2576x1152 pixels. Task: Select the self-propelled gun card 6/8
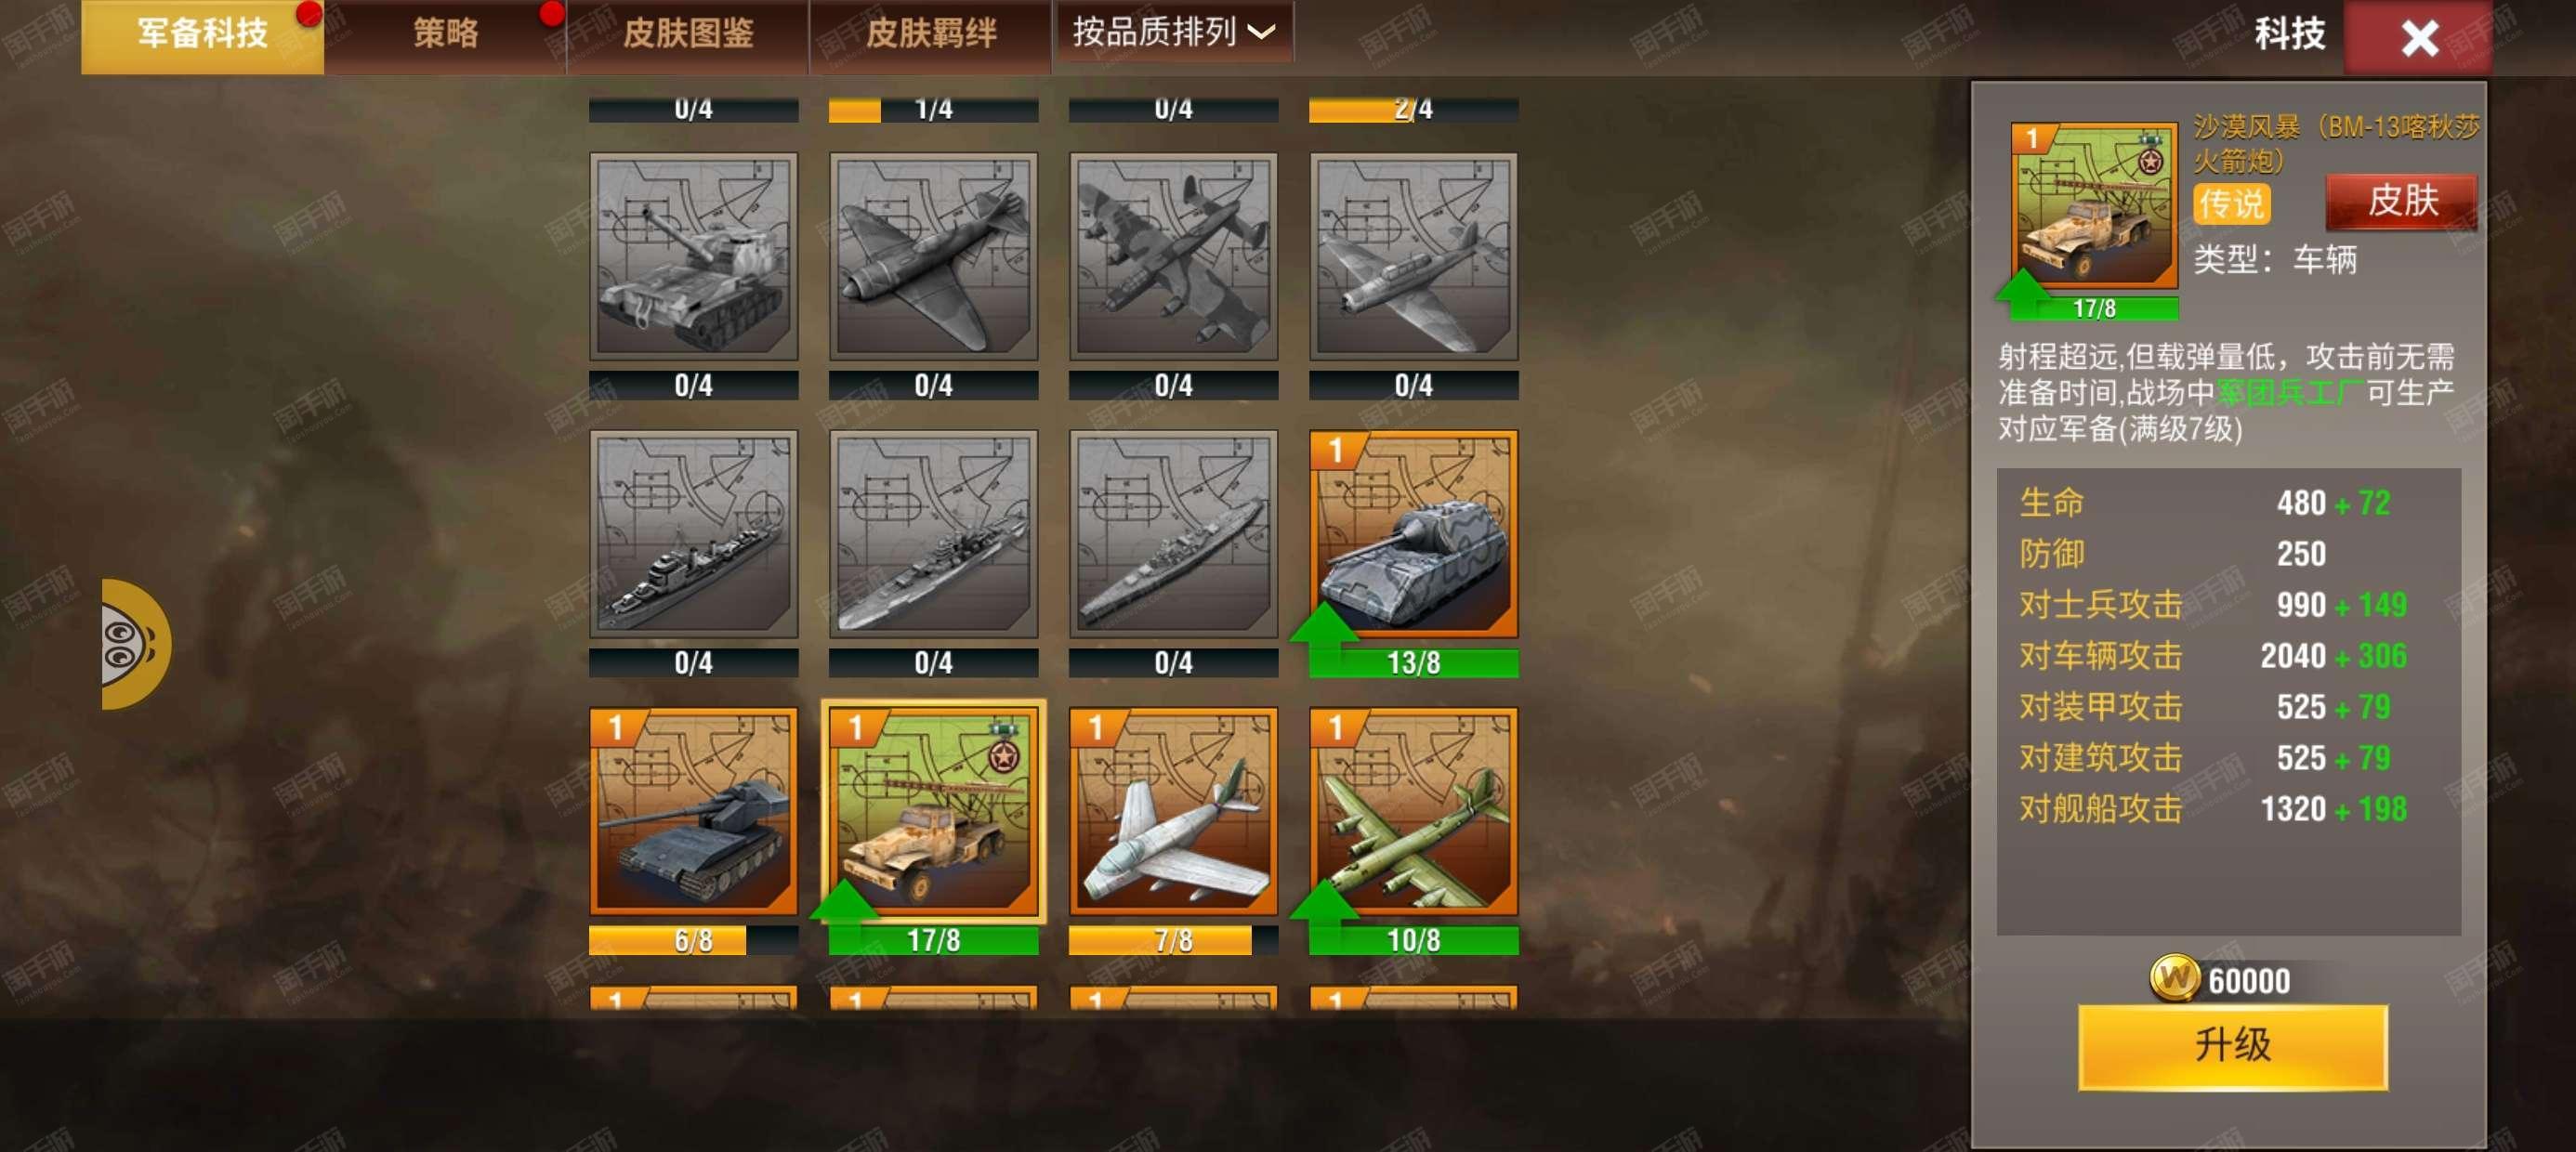click(693, 812)
